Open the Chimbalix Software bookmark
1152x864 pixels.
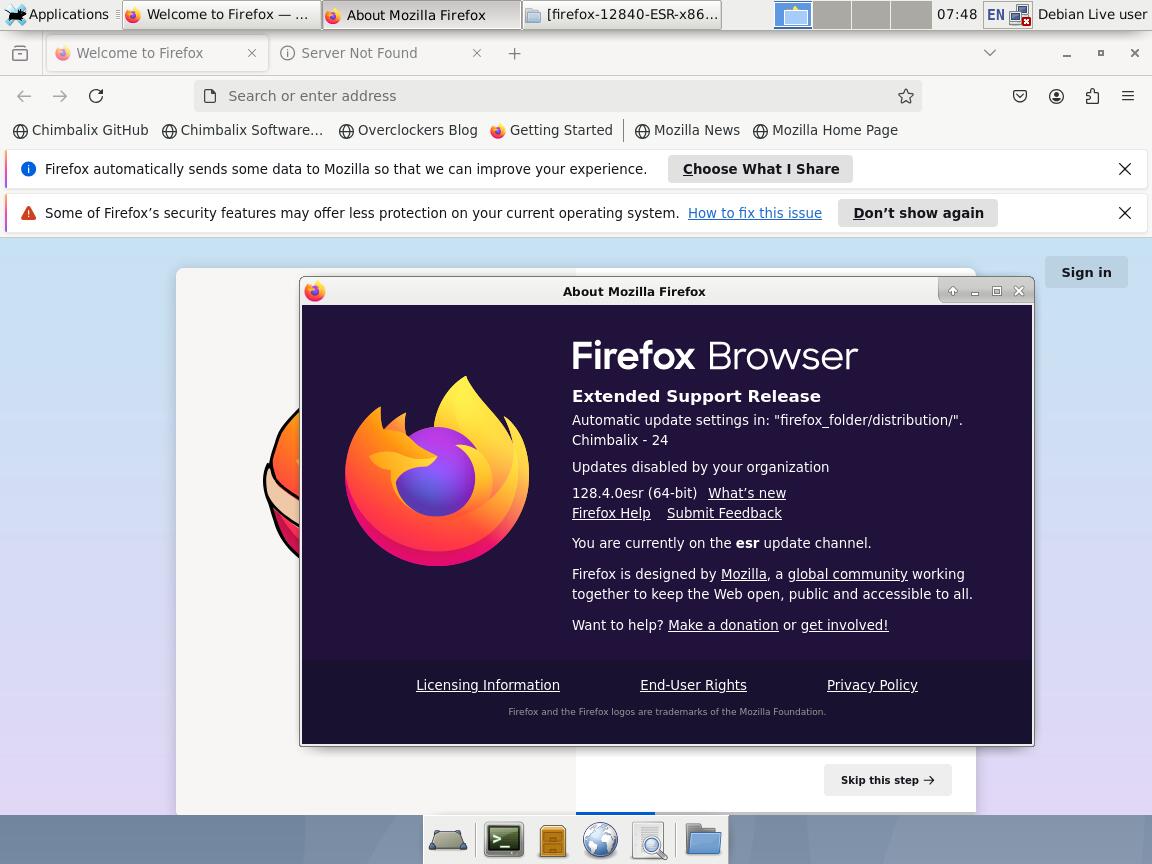(x=242, y=130)
